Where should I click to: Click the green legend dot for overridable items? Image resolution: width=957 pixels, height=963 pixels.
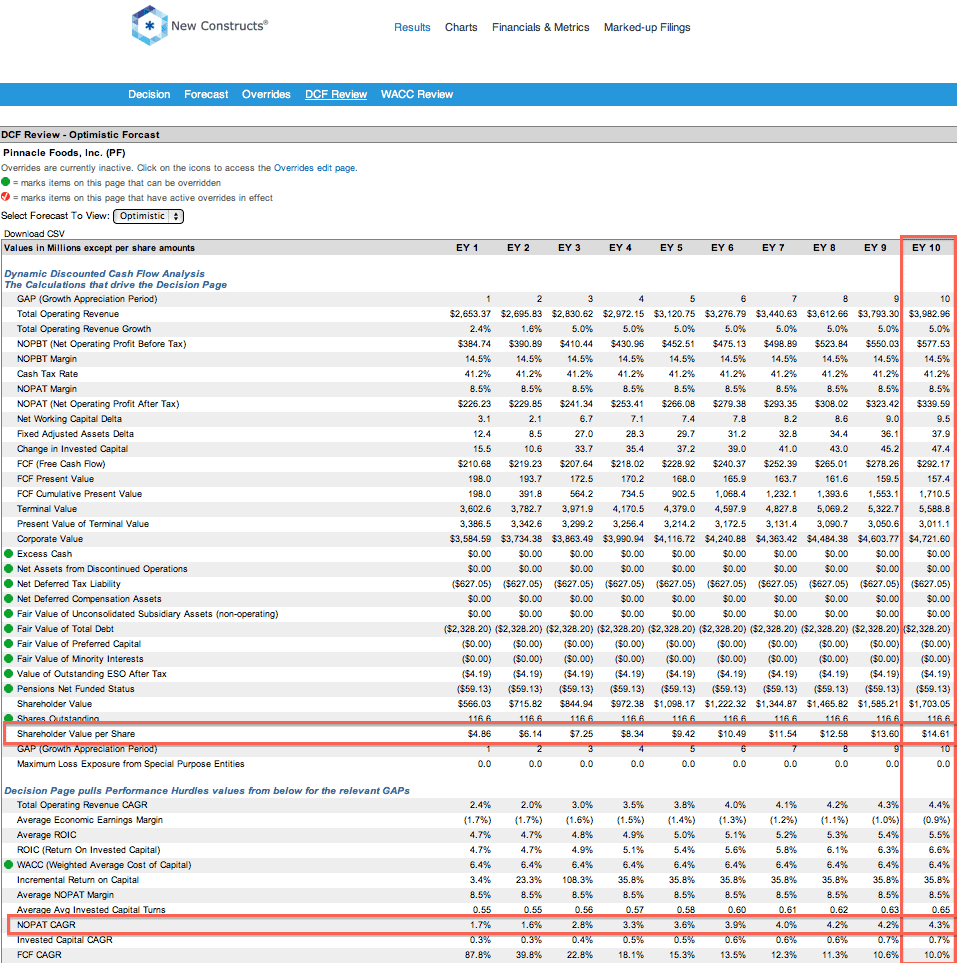(x=6, y=182)
